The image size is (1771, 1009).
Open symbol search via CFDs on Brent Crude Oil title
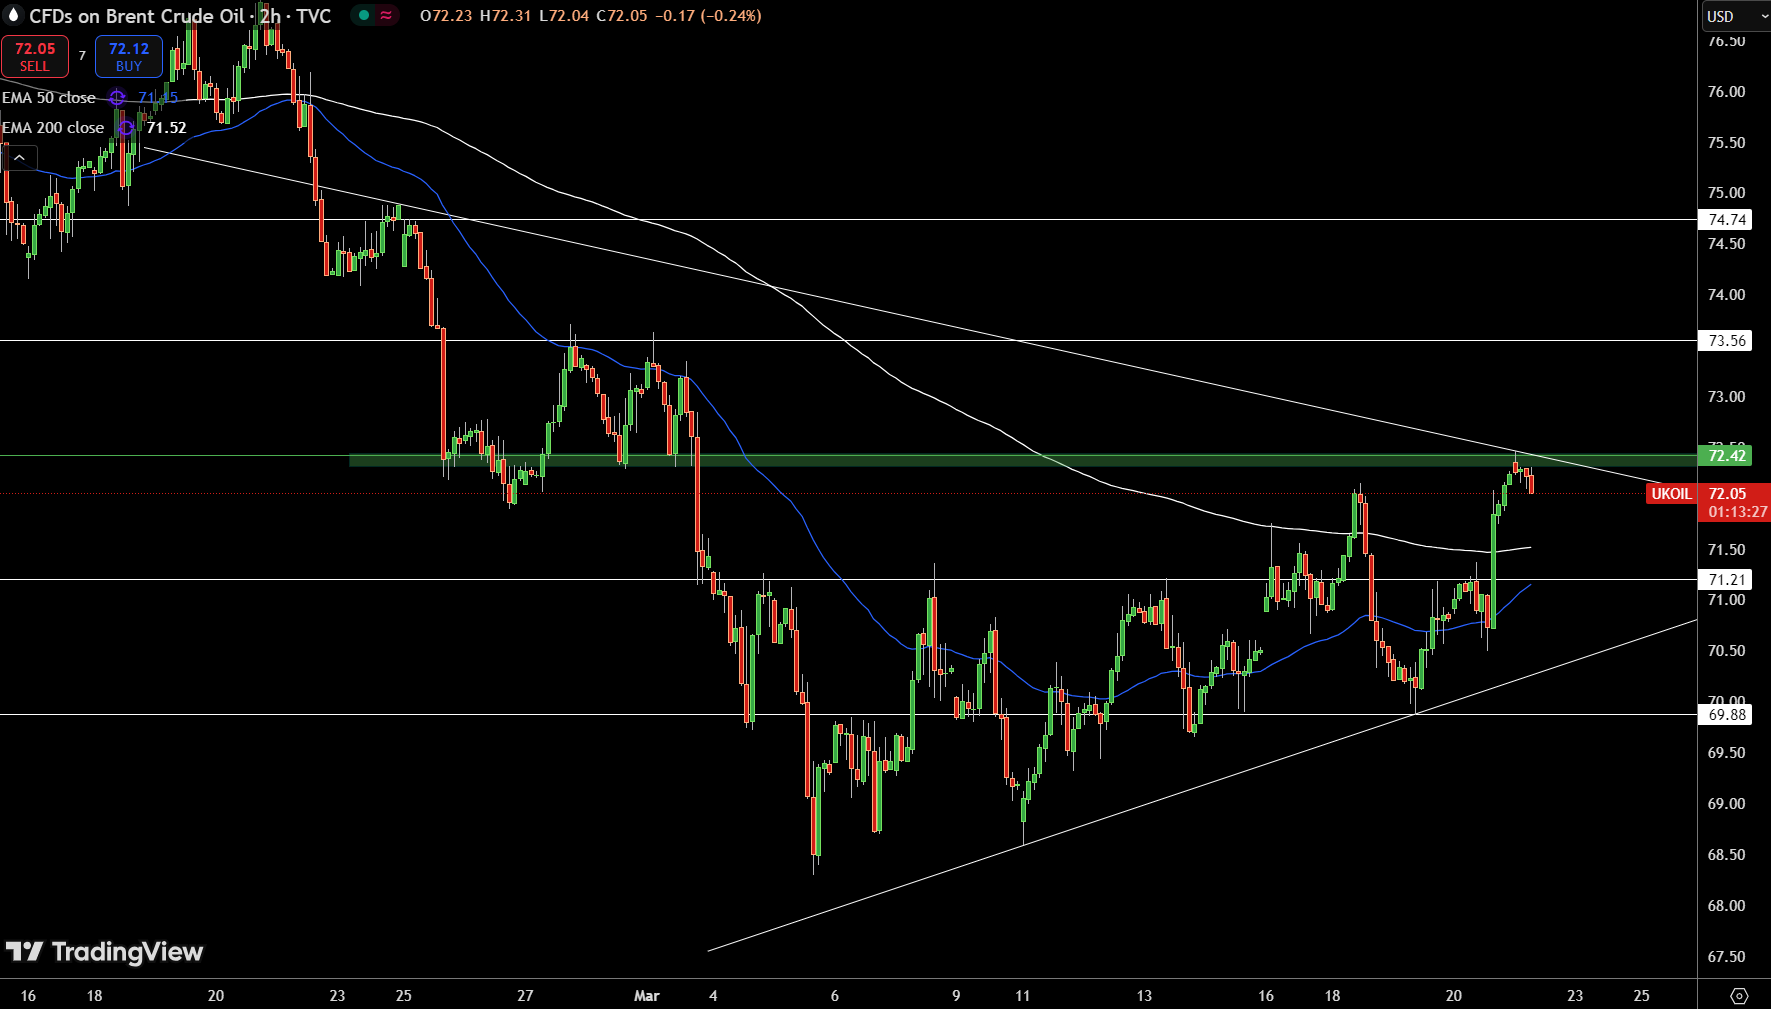(136, 16)
